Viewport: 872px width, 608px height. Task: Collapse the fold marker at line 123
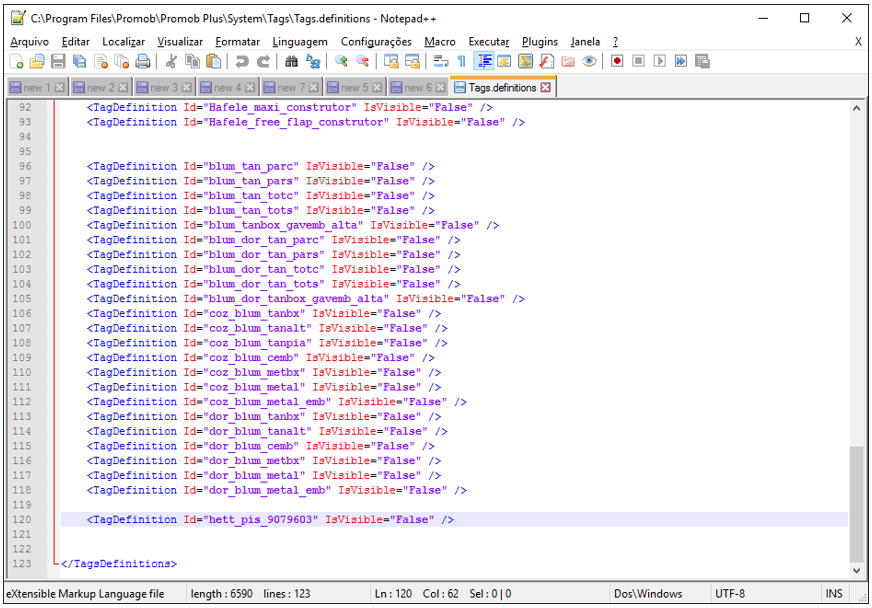(x=55, y=564)
